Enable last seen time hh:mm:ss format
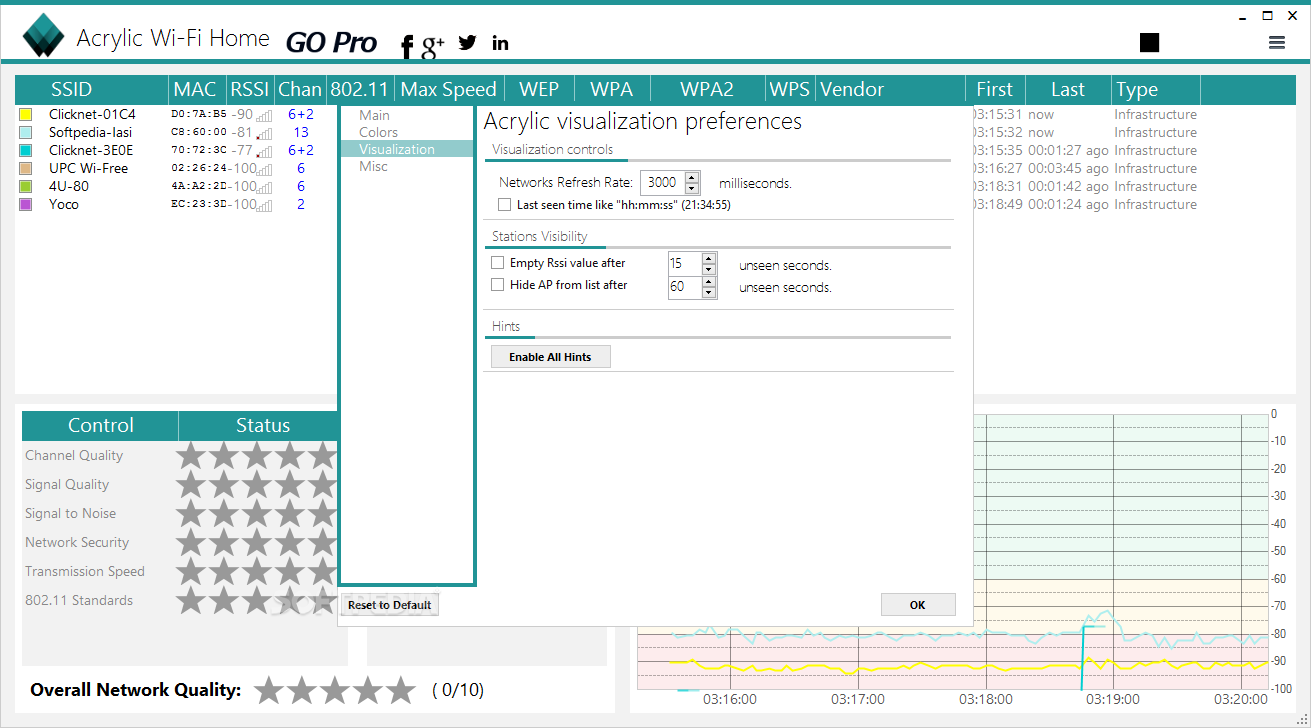The height and width of the screenshot is (728, 1311). coord(505,205)
